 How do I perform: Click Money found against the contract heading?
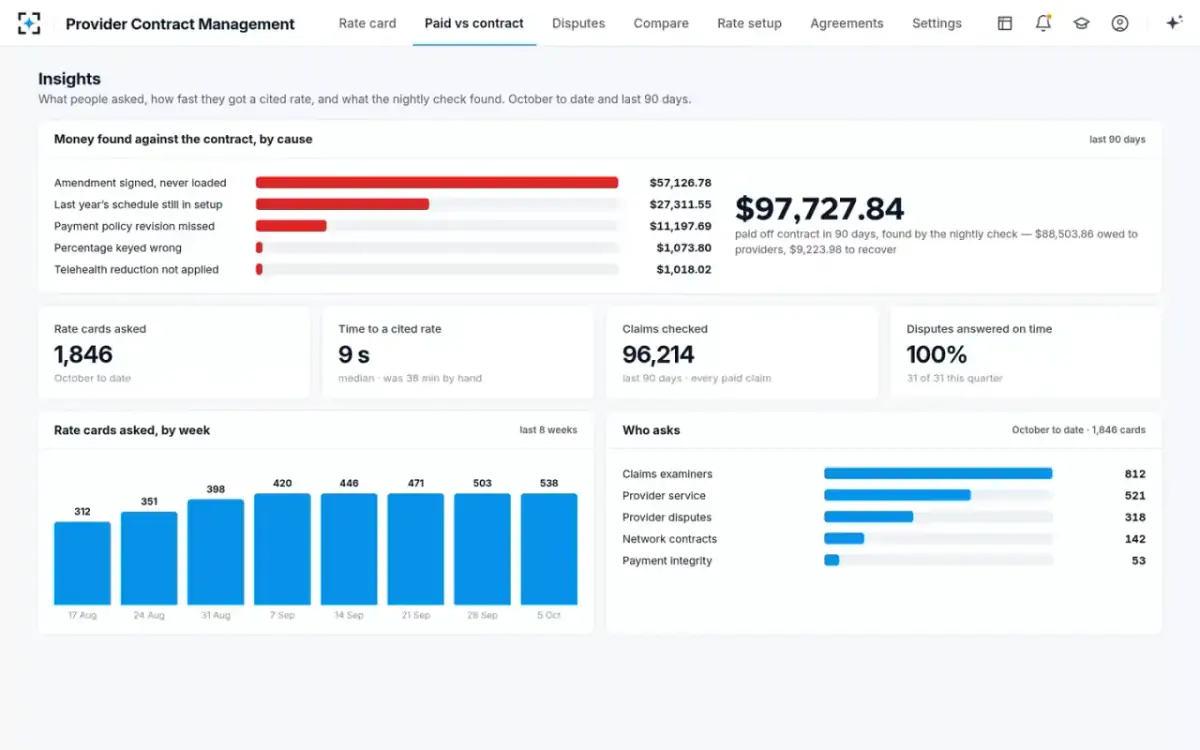point(183,139)
